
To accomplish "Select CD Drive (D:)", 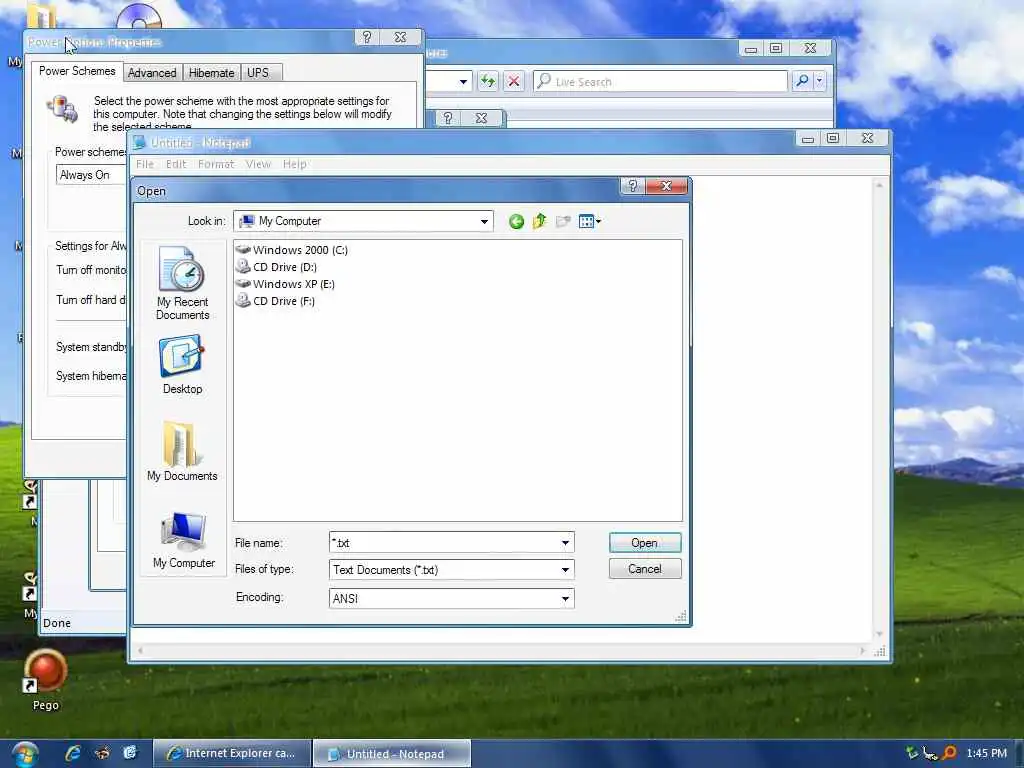I will point(277,267).
